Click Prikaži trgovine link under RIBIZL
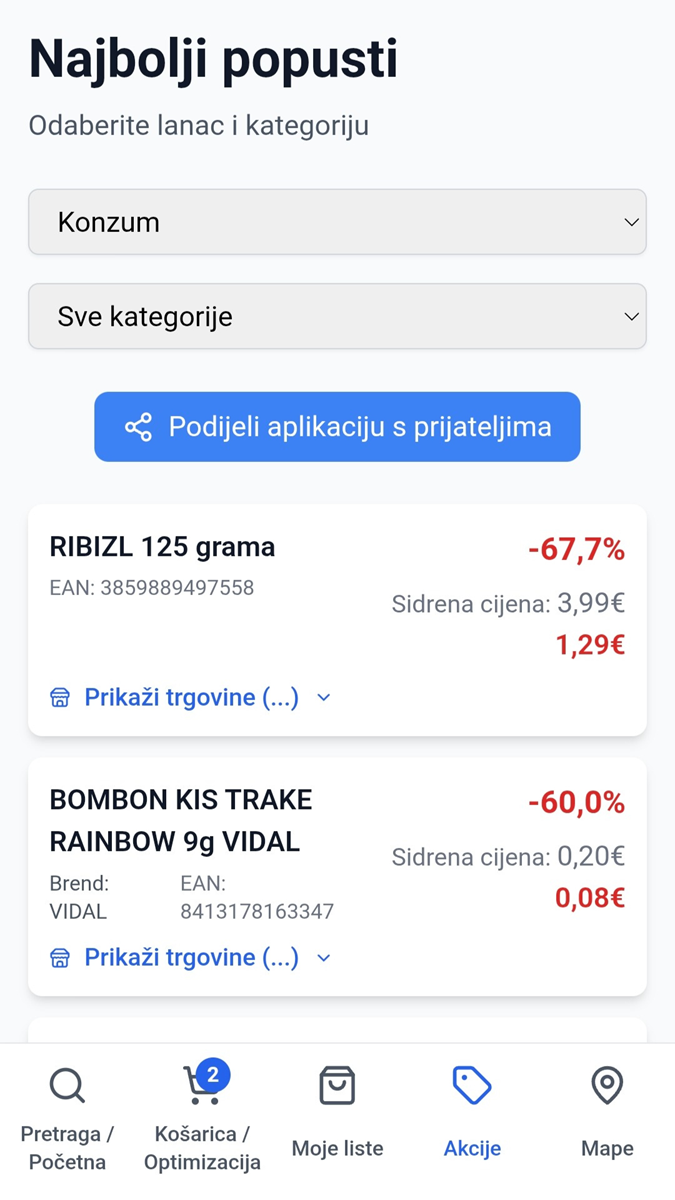The image size is (675, 1200). (x=191, y=698)
